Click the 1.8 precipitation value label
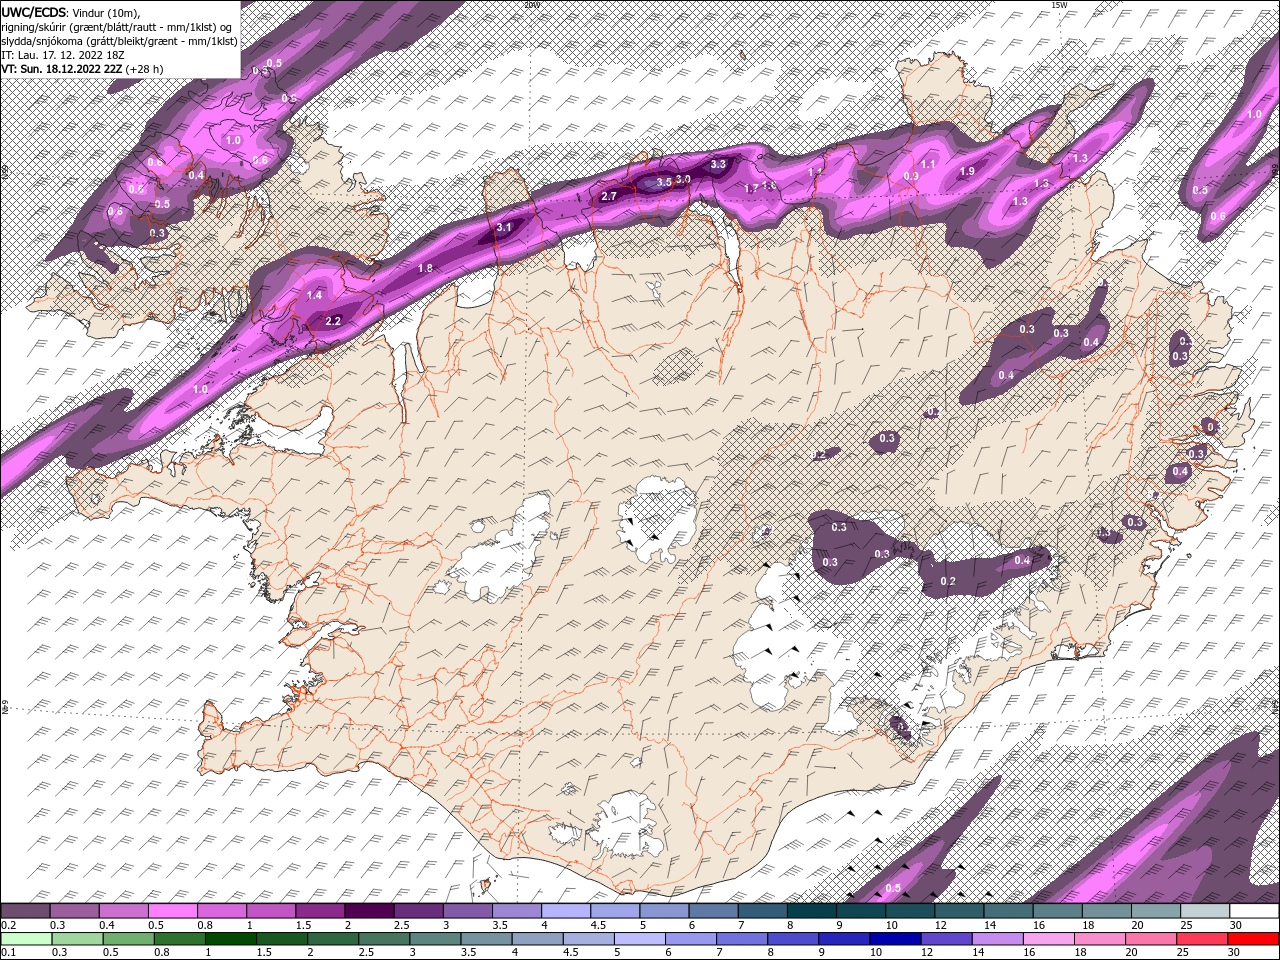 click(x=425, y=269)
